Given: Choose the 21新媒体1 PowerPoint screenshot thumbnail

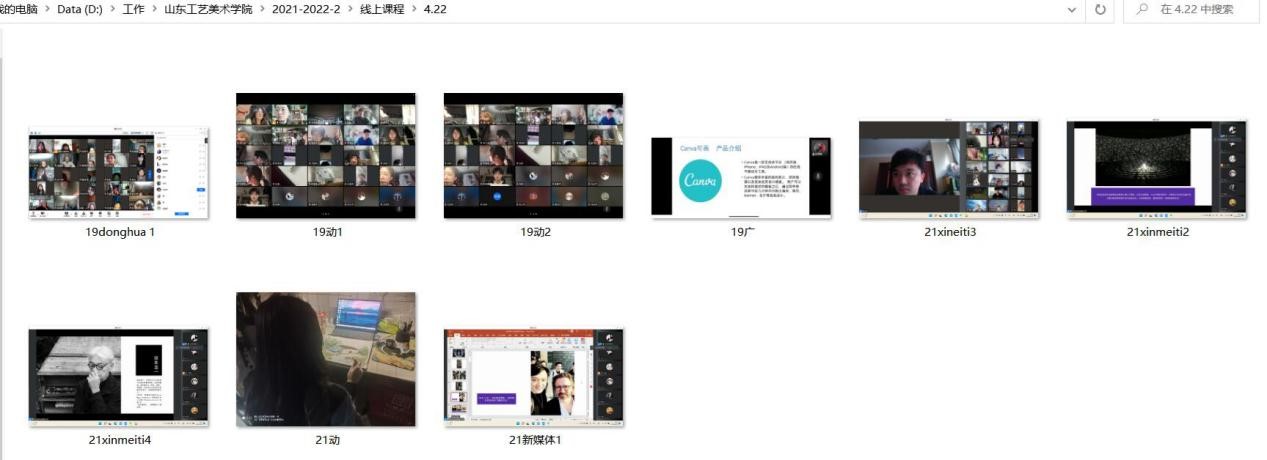Looking at the screenshot, I should coord(533,376).
